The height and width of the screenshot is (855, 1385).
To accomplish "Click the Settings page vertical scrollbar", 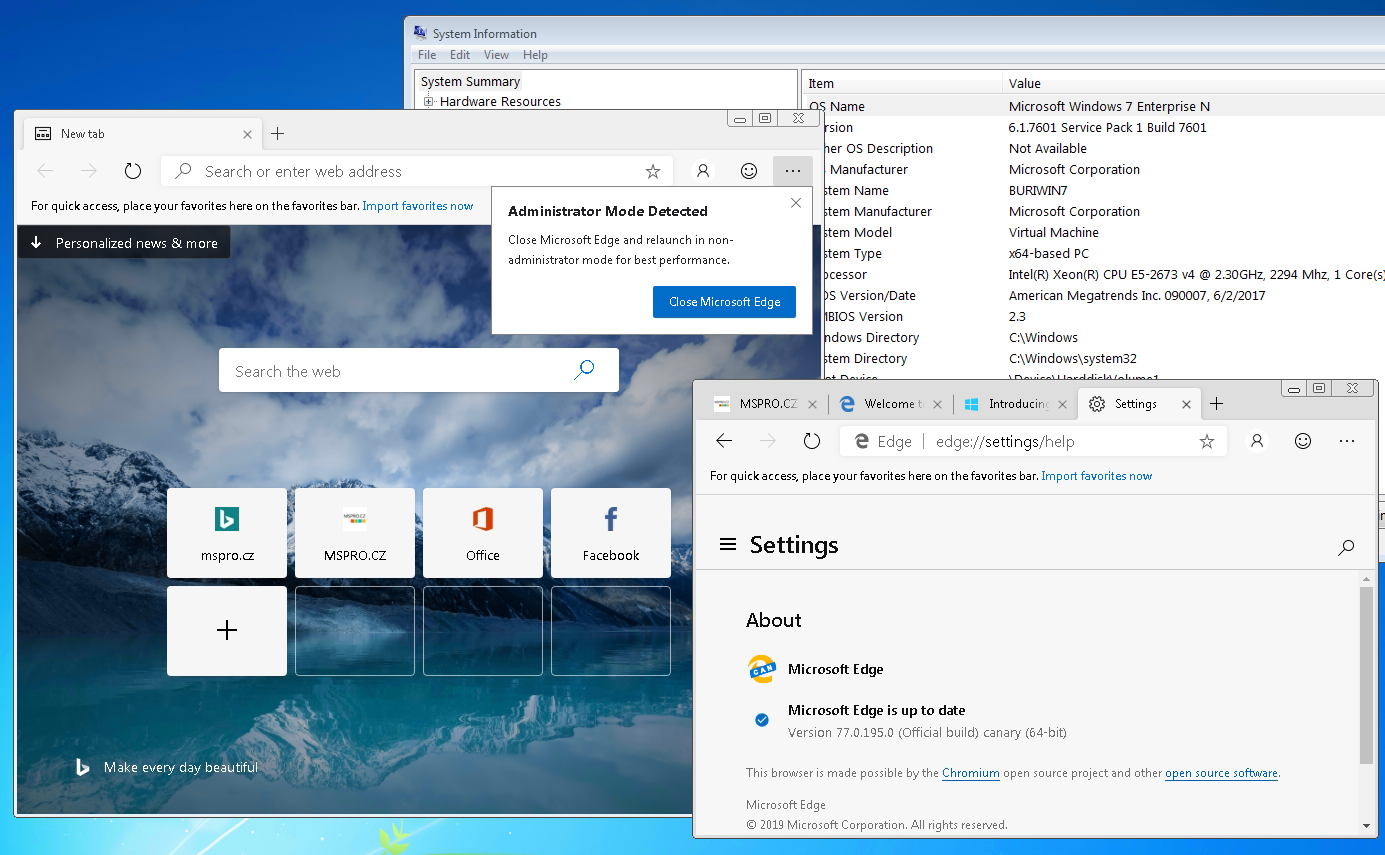I will (1367, 675).
